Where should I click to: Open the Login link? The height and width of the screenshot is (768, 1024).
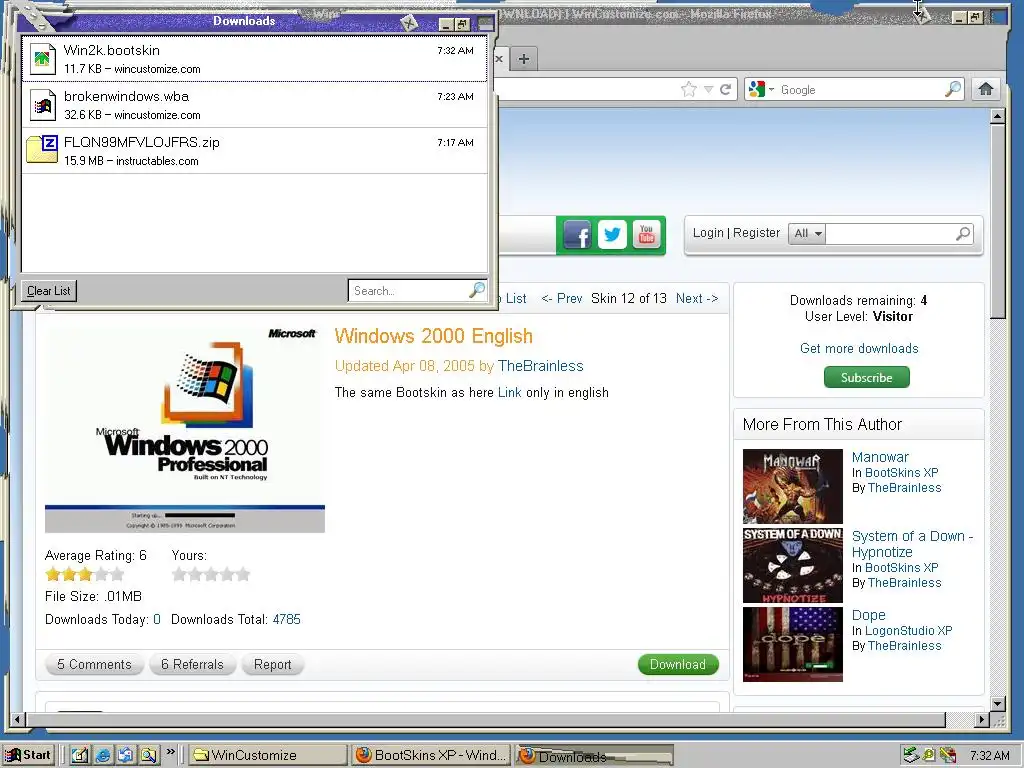[708, 232]
